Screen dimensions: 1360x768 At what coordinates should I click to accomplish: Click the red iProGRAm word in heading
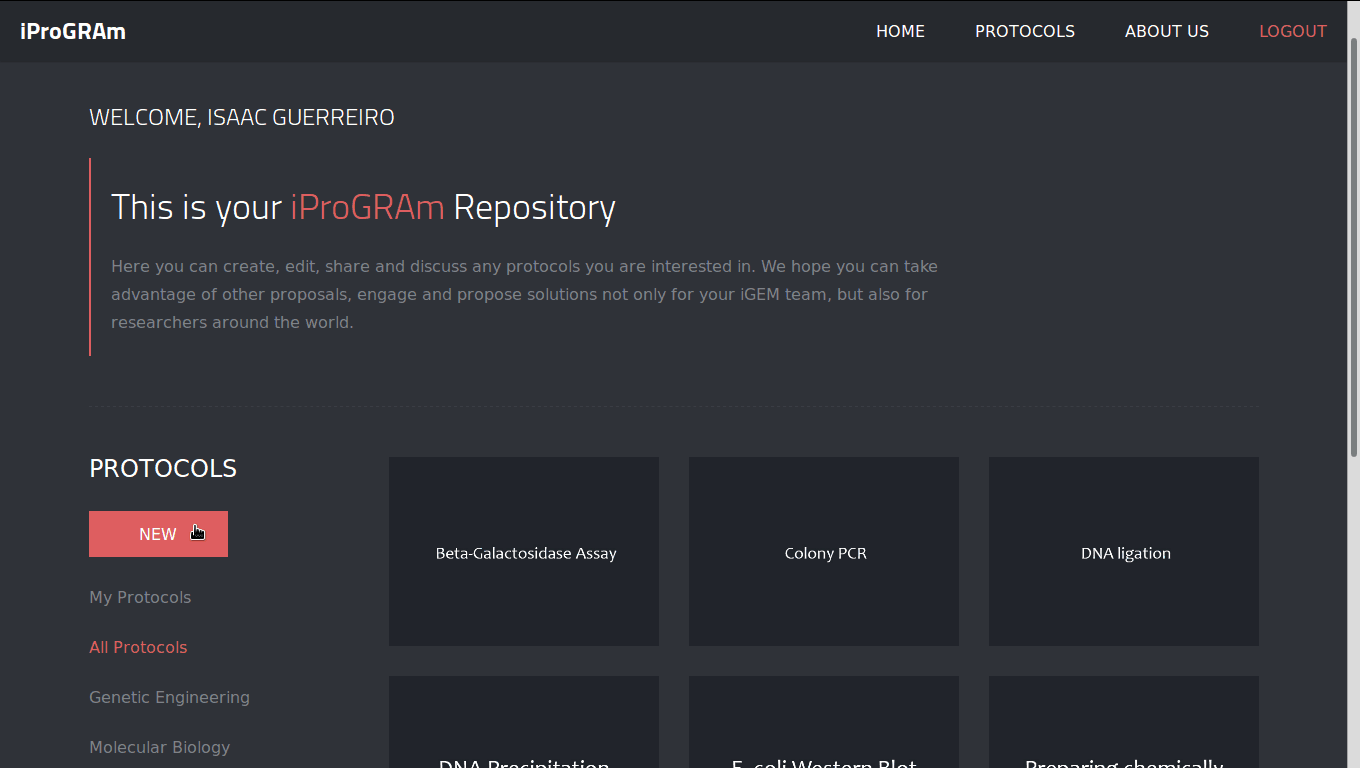[x=367, y=207]
